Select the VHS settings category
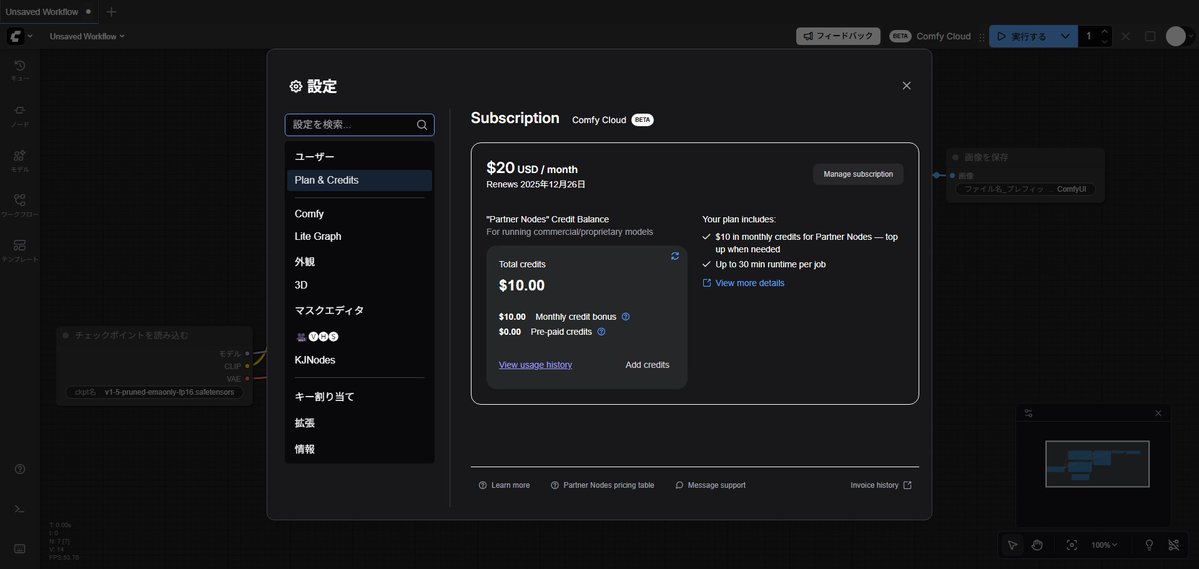The width and height of the screenshot is (1199, 569). [359, 337]
